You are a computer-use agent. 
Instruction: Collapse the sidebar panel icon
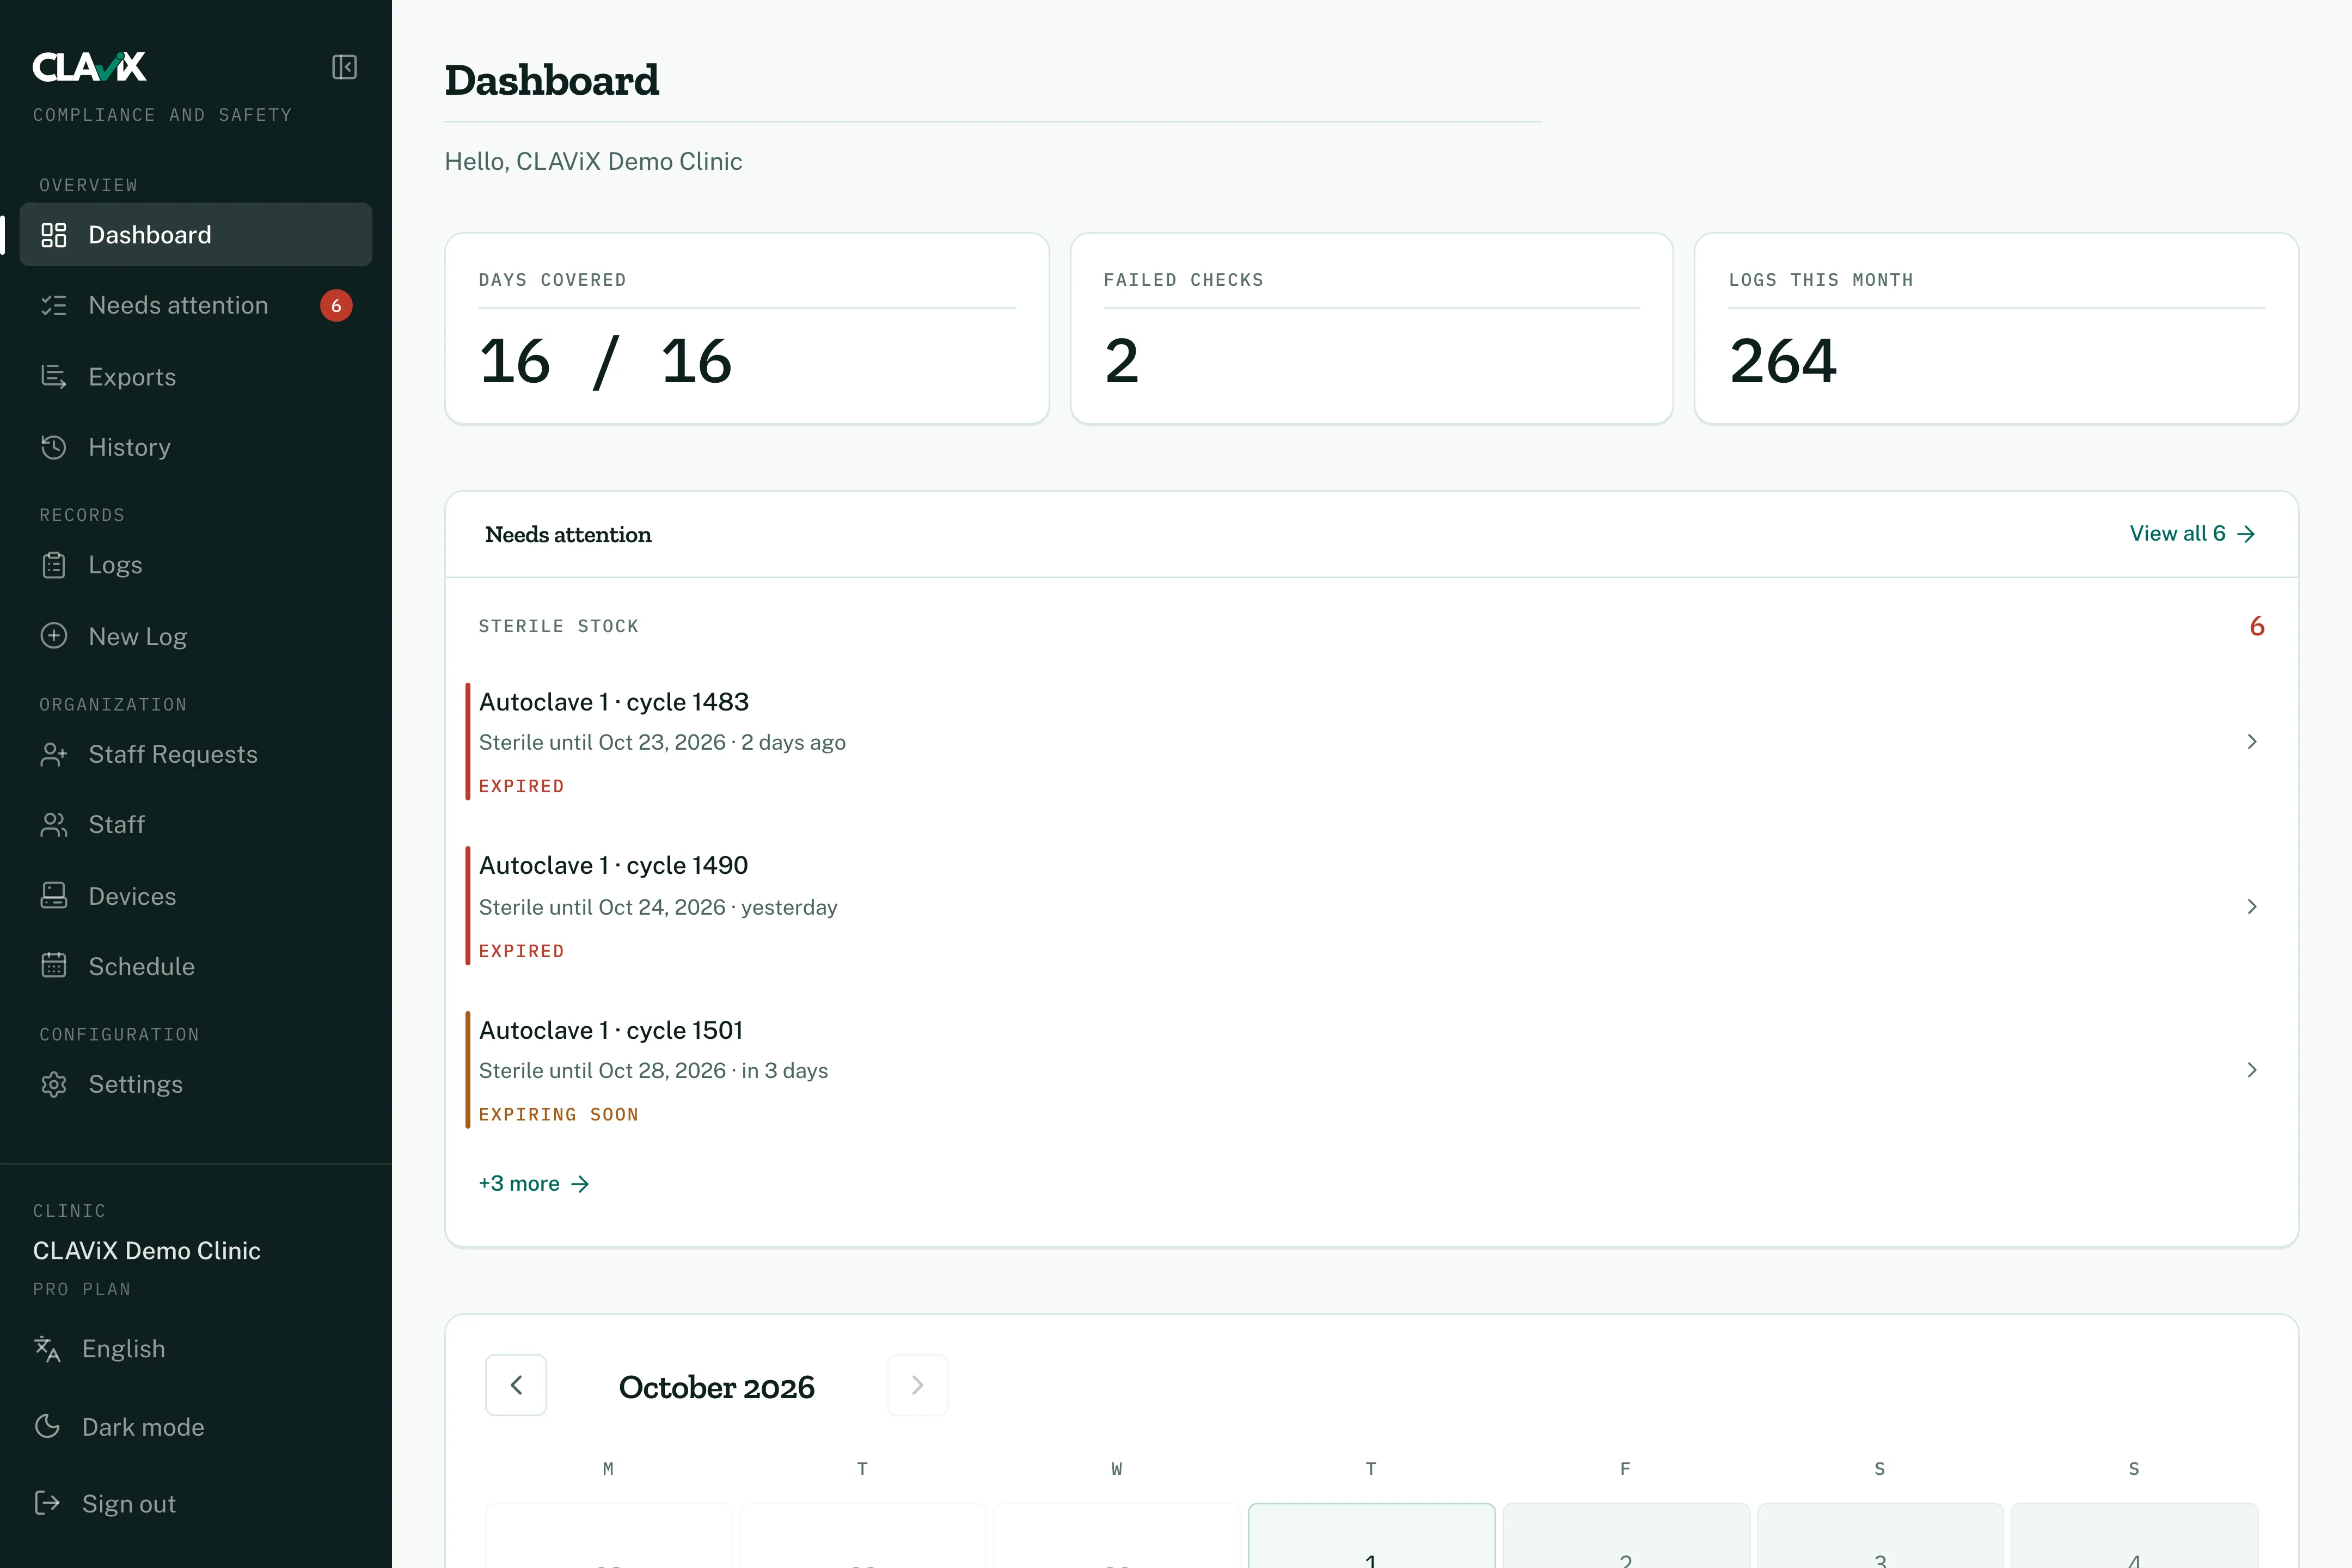pyautogui.click(x=344, y=67)
